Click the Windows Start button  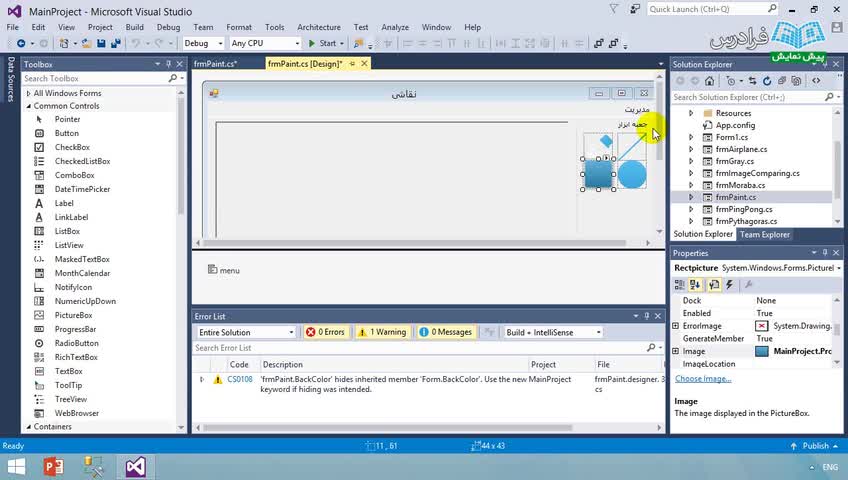pyautogui.click(x=16, y=466)
